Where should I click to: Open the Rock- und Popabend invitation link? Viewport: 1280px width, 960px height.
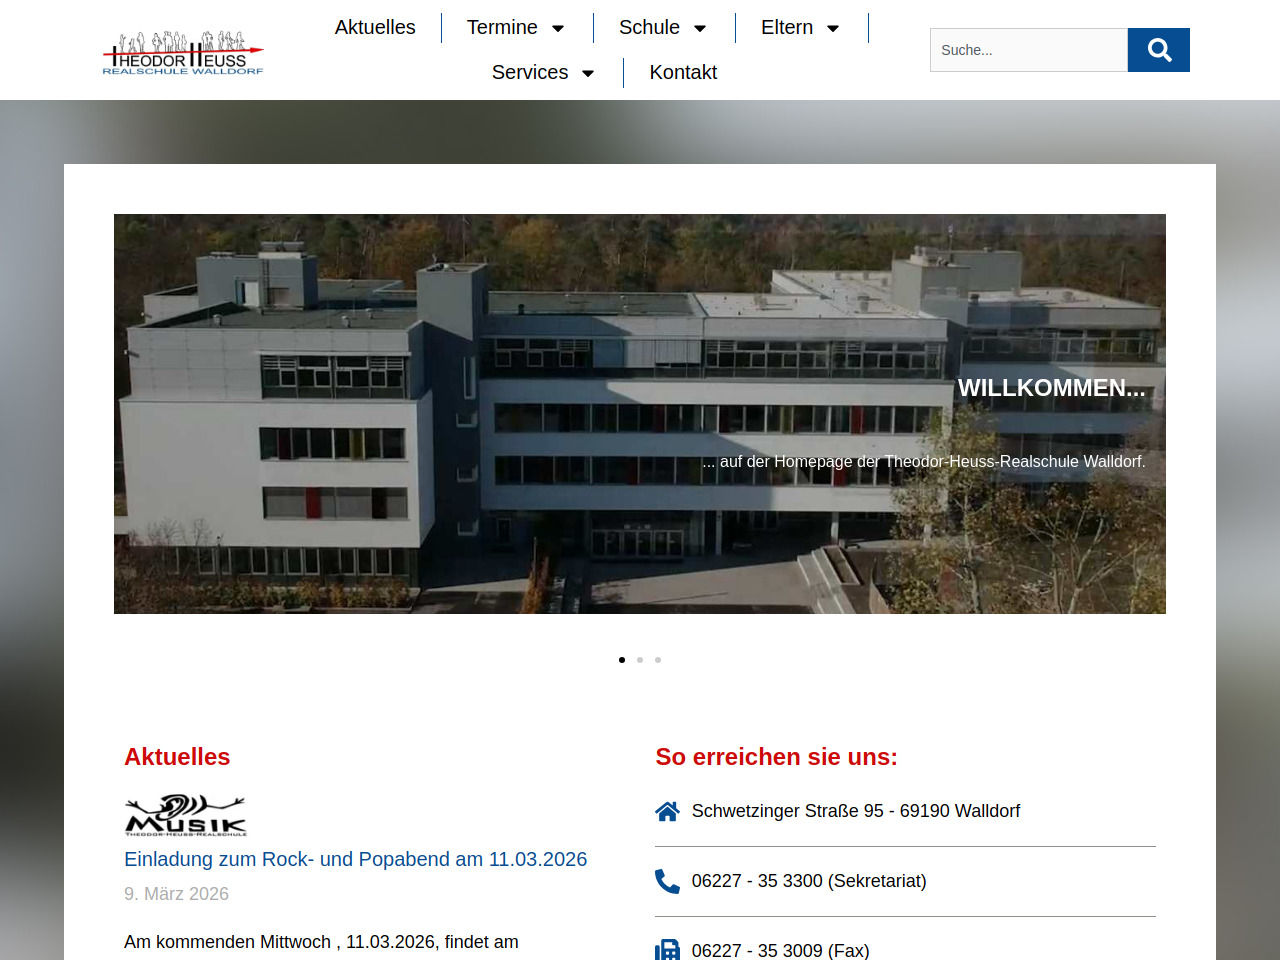coord(355,859)
